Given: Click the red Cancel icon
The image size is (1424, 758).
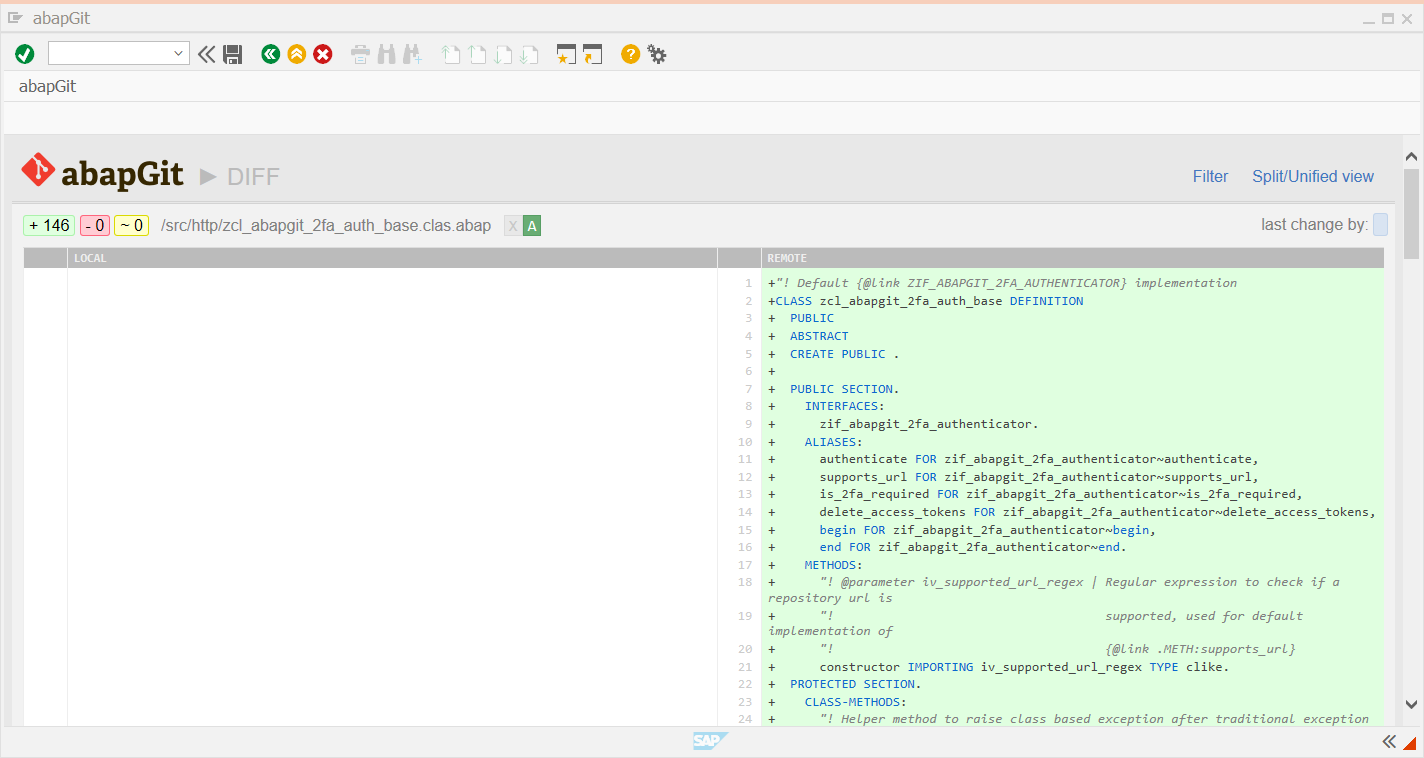Looking at the screenshot, I should pos(323,54).
